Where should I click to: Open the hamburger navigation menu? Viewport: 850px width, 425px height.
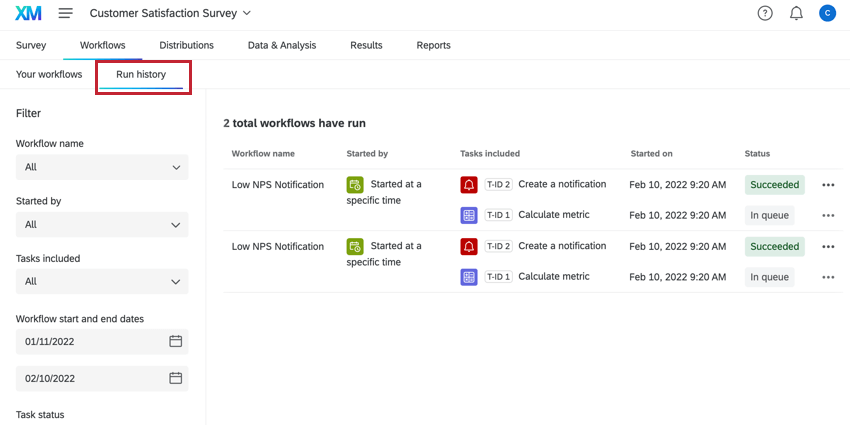(66, 13)
